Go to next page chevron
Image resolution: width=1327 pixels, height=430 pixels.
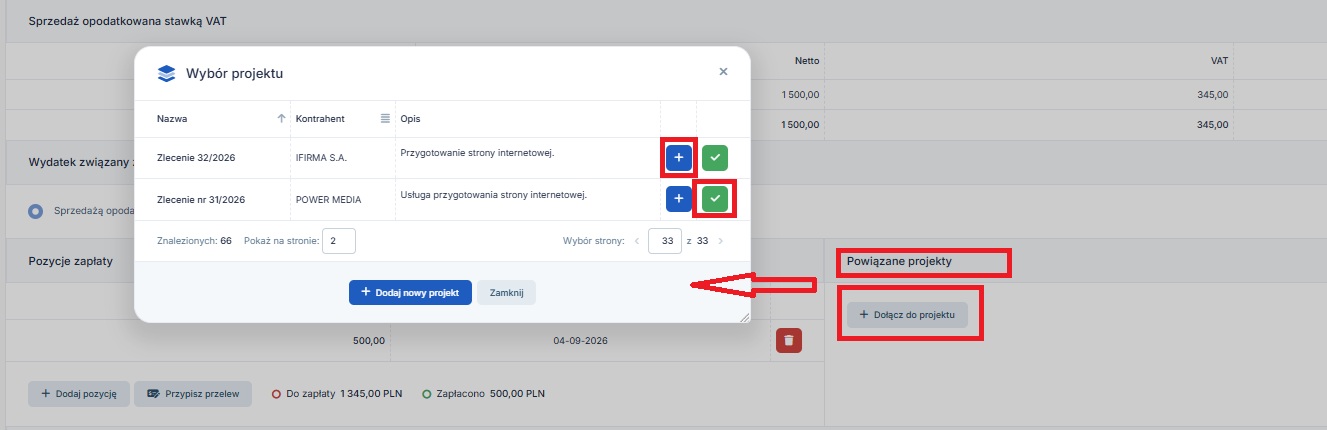pyautogui.click(x=720, y=241)
